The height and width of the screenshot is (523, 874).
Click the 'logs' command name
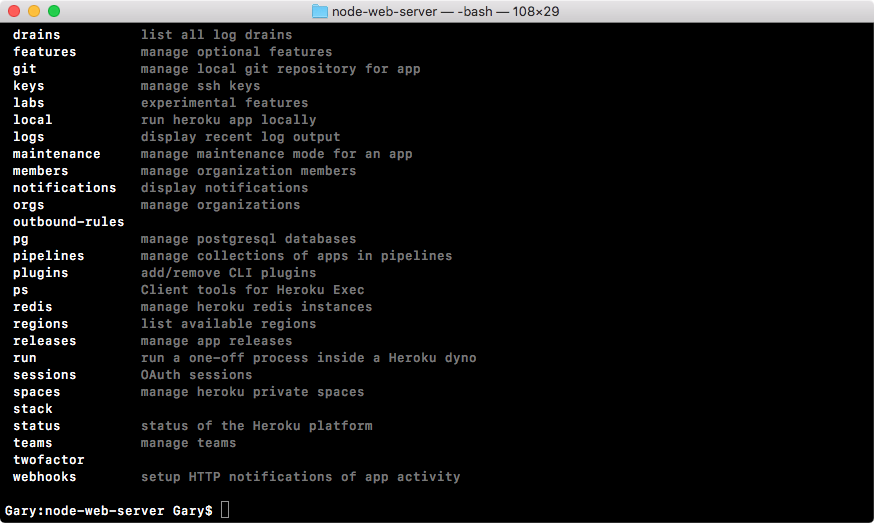28,137
